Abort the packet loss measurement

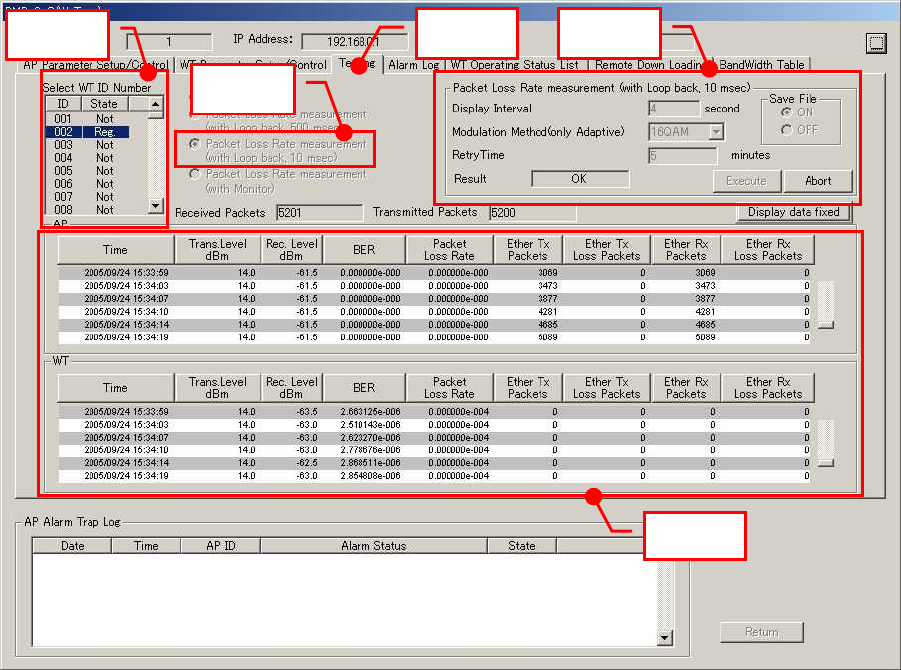click(x=818, y=181)
